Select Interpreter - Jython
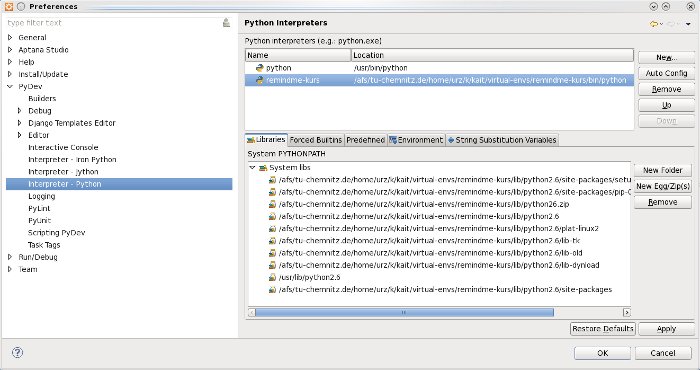 [x=63, y=171]
